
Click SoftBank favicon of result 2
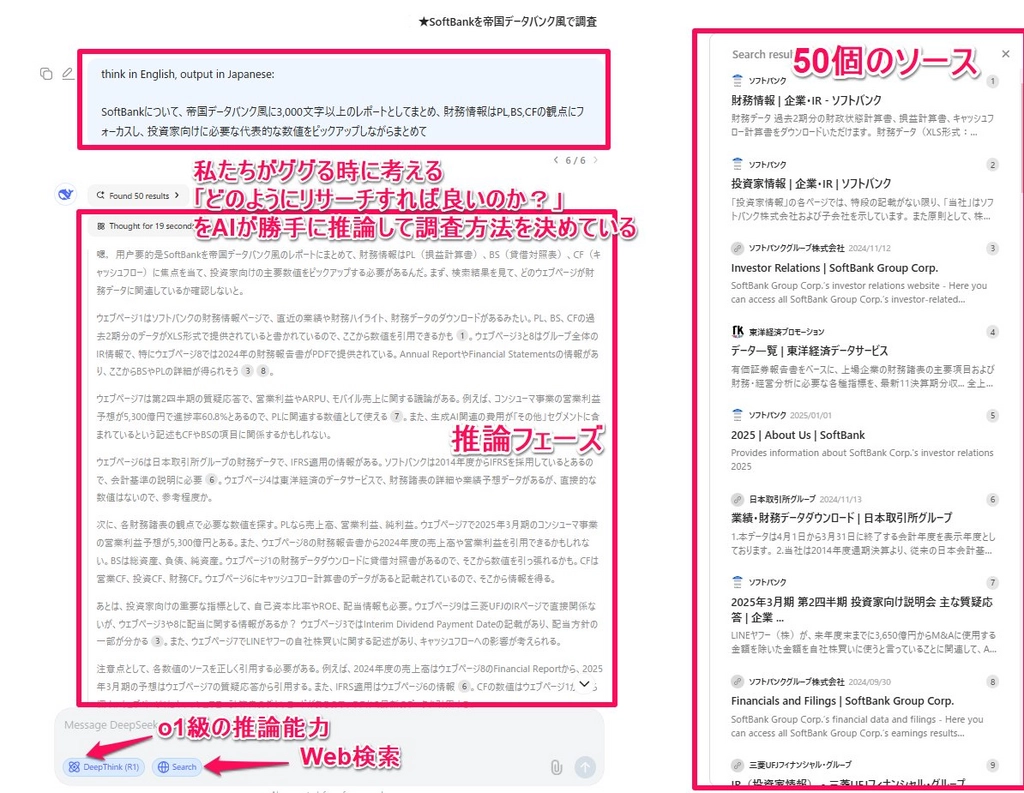coord(737,164)
